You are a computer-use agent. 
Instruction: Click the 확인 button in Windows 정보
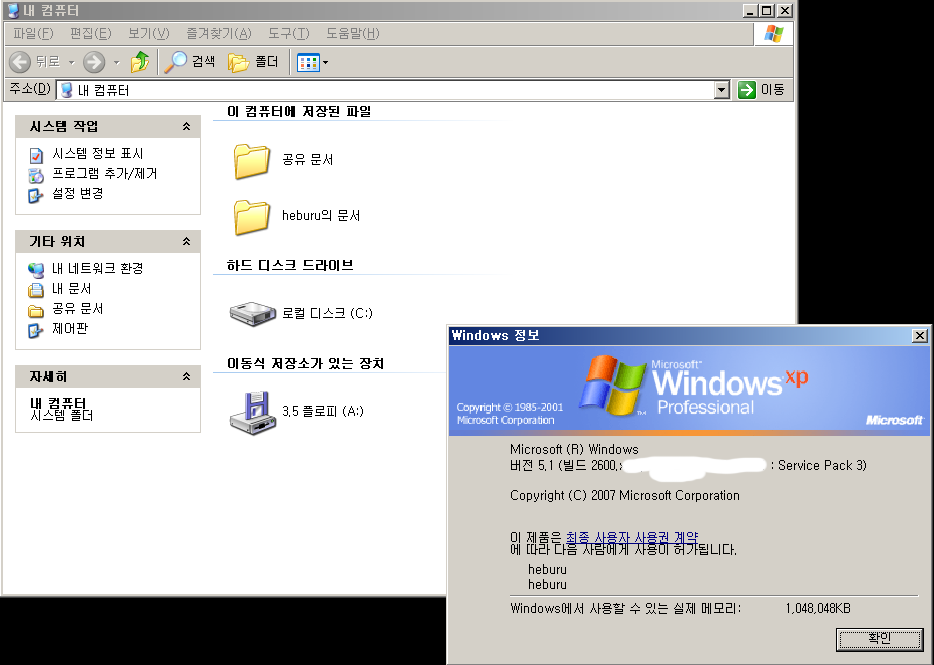tap(880, 639)
